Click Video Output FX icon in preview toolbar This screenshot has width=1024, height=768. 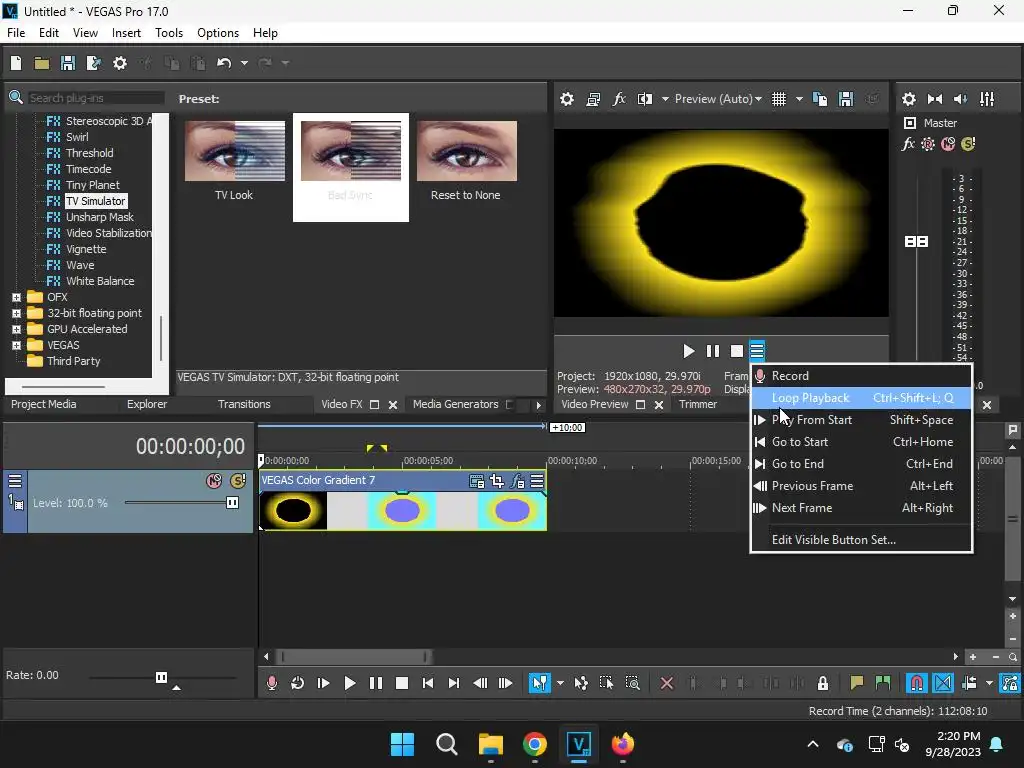(619, 99)
